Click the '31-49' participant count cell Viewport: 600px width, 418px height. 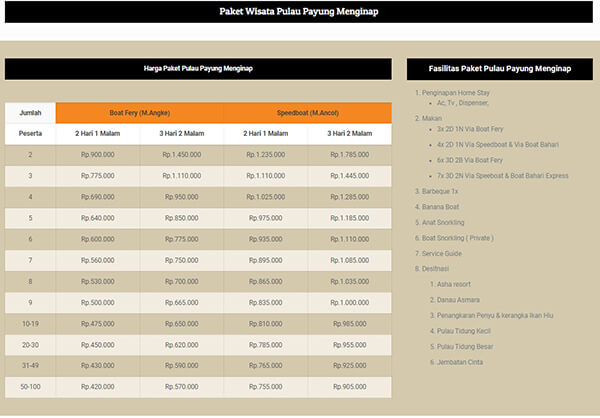point(30,366)
